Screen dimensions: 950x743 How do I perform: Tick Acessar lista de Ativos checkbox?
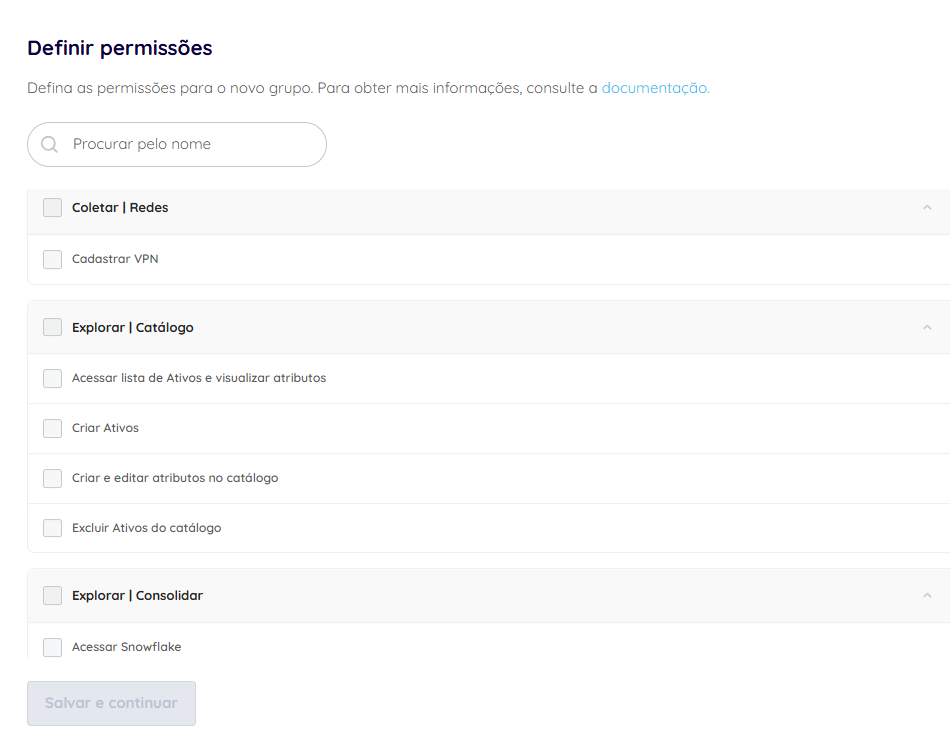click(53, 378)
